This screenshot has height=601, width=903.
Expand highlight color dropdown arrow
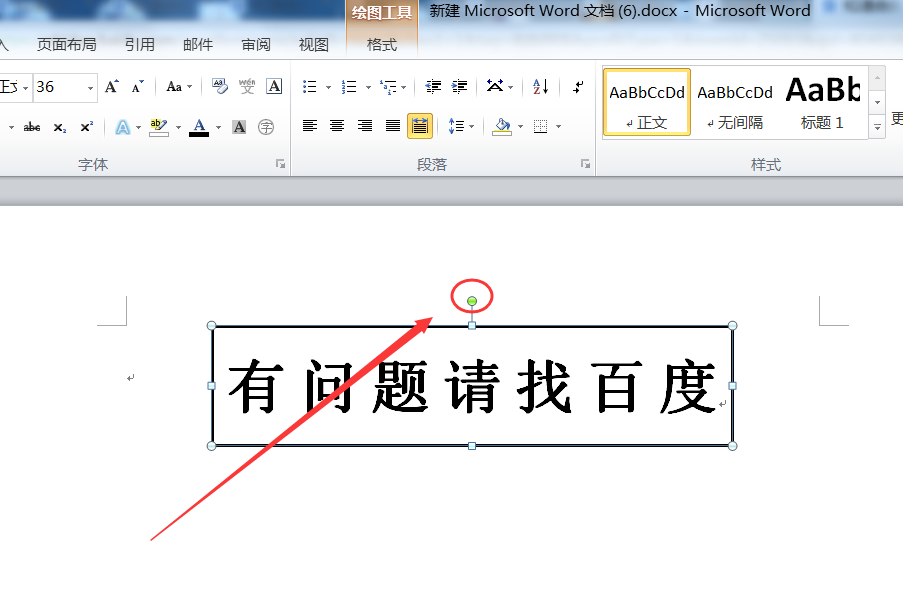click(178, 127)
